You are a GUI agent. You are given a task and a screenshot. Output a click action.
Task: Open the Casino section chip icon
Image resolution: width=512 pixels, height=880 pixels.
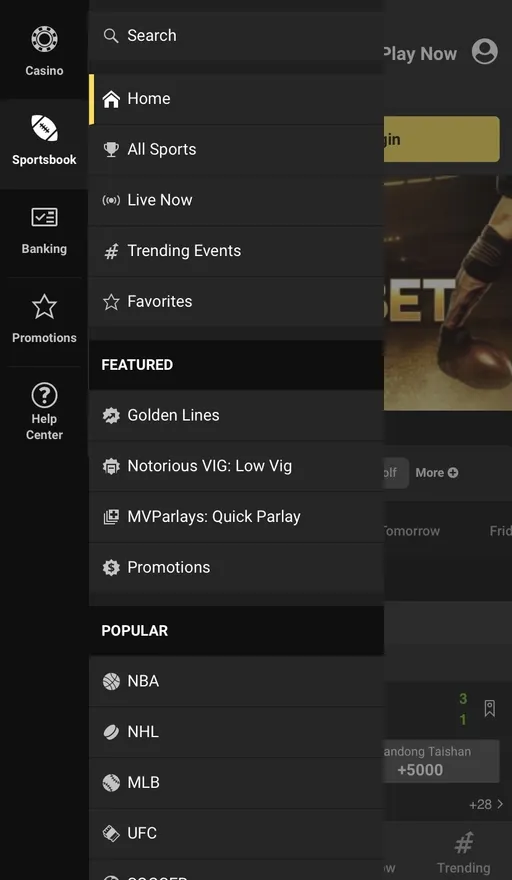click(x=44, y=39)
